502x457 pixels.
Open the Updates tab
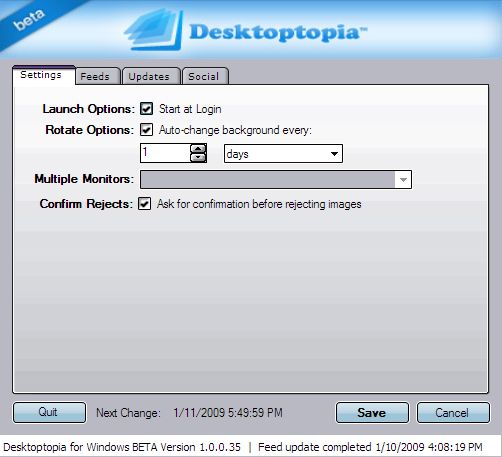[149, 76]
